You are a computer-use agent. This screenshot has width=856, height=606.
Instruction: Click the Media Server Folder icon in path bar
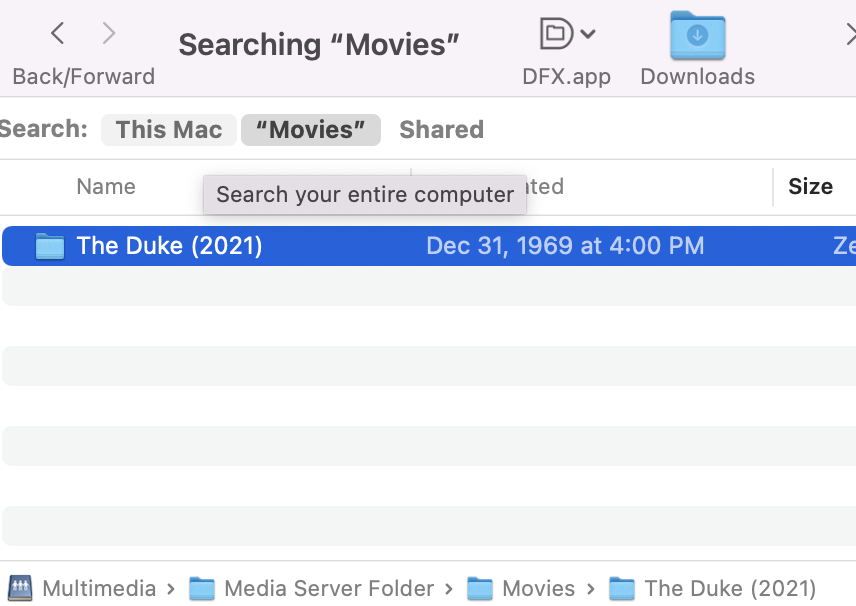click(202, 589)
